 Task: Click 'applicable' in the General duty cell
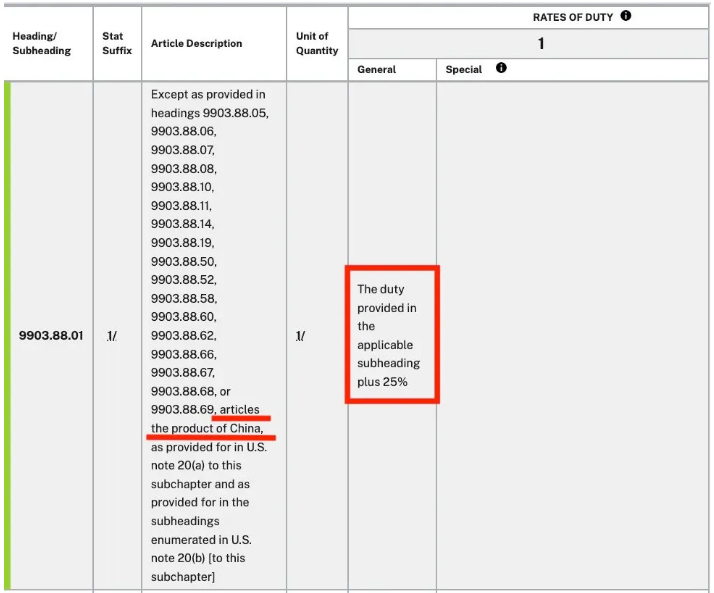pos(385,345)
